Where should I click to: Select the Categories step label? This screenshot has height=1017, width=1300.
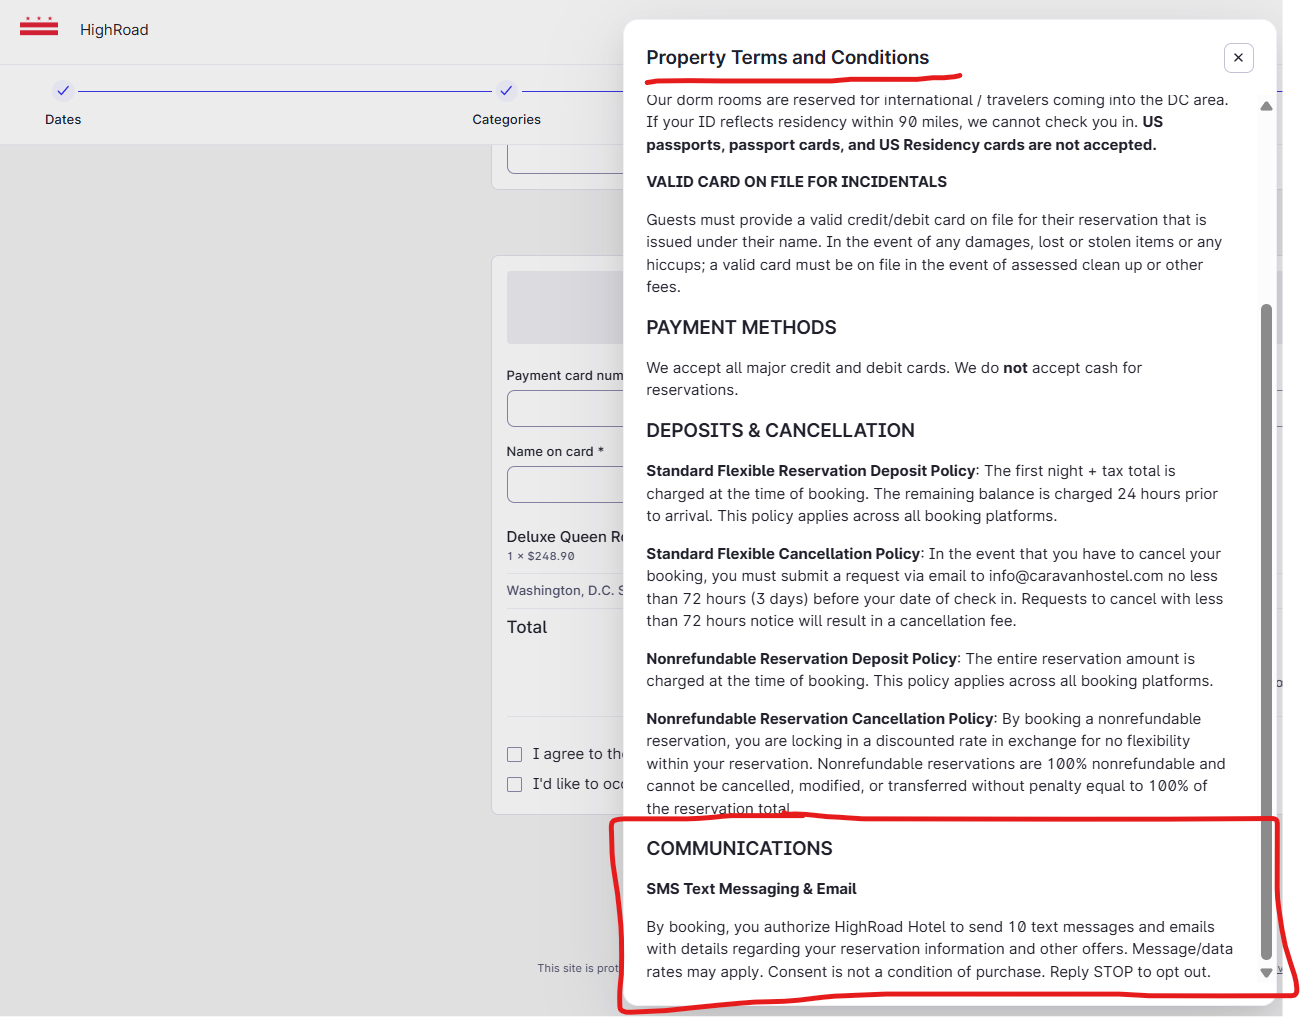click(x=506, y=119)
